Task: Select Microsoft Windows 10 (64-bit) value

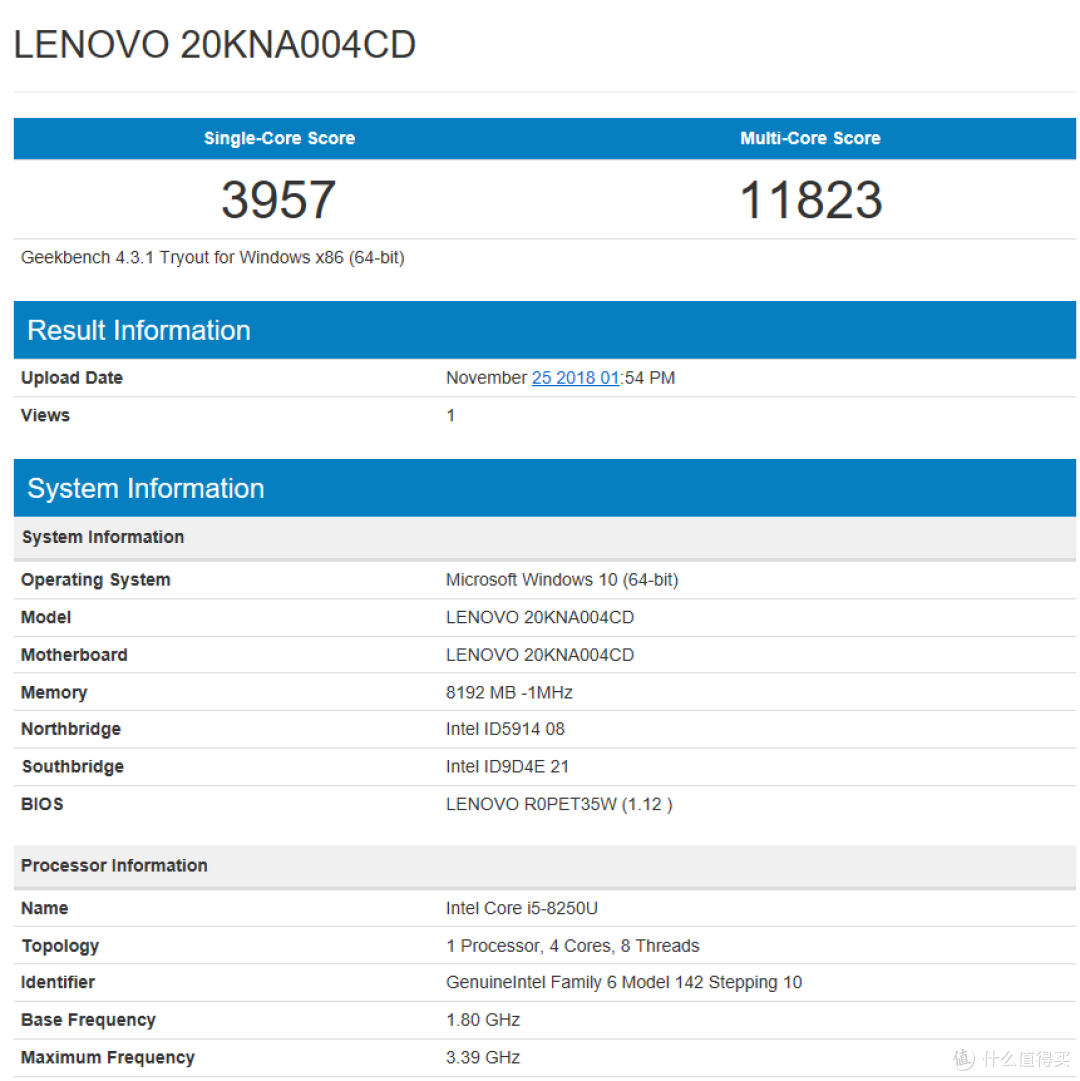Action: click(x=562, y=580)
